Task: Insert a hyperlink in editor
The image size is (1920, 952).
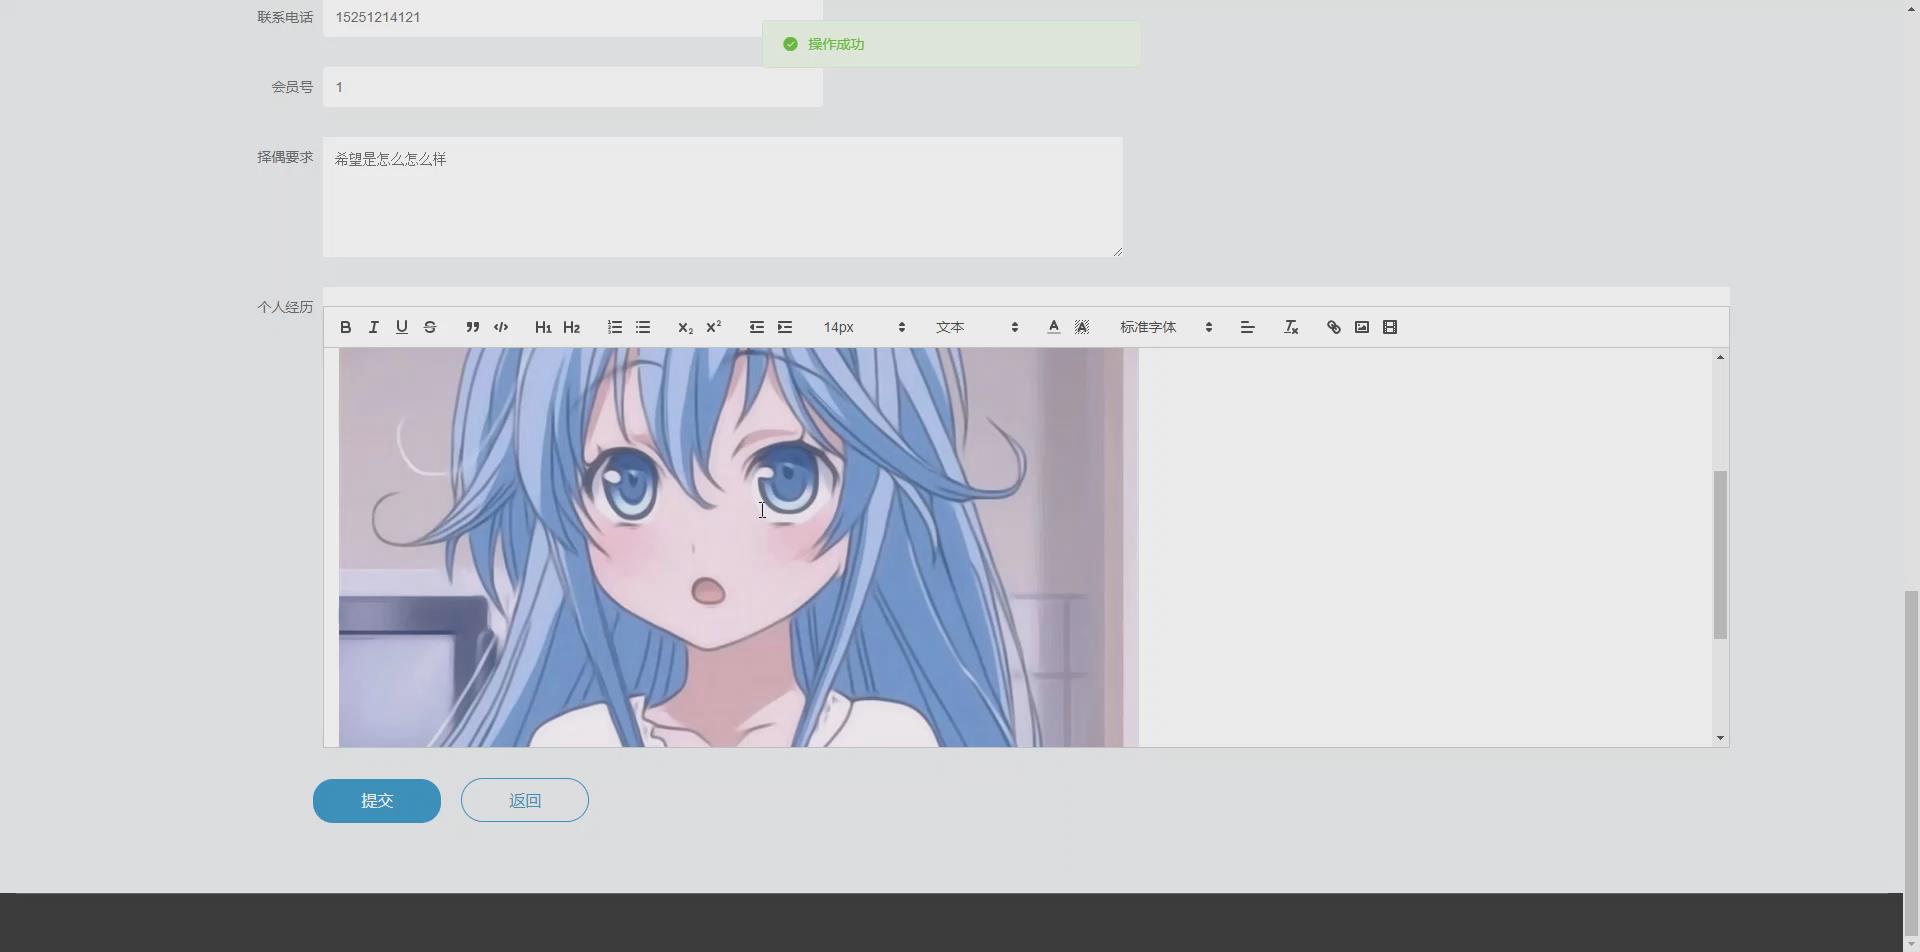Action: click(x=1333, y=327)
